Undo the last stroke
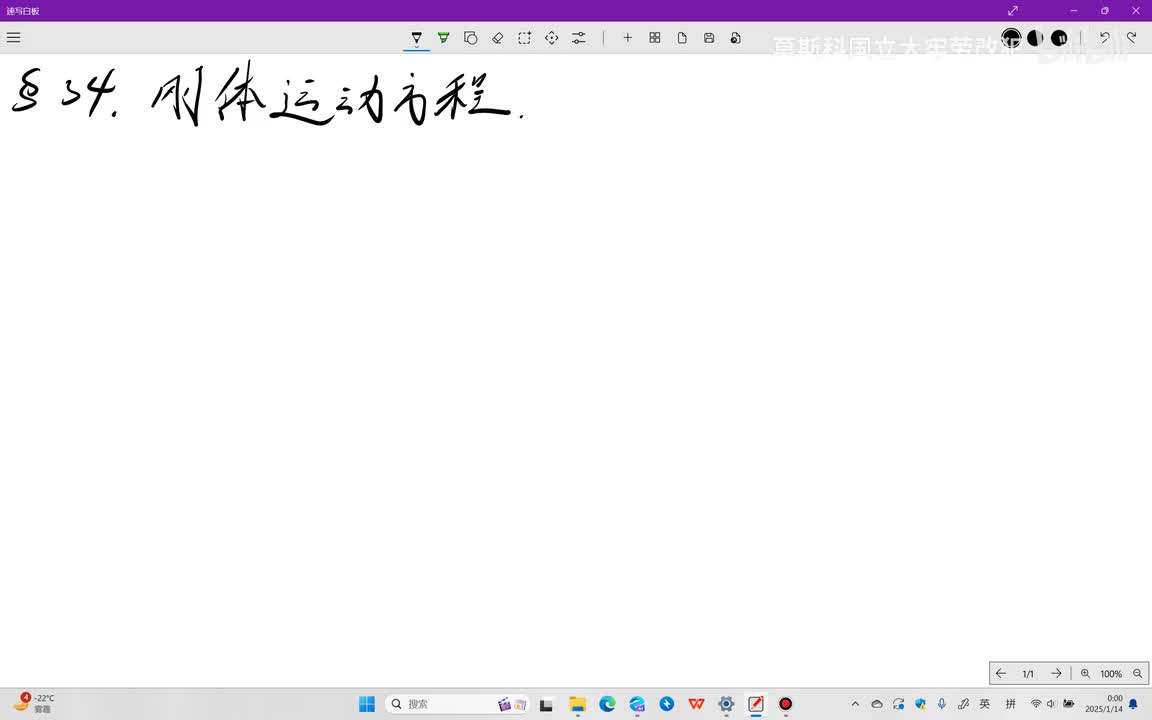The width and height of the screenshot is (1152, 720). click(x=1104, y=37)
